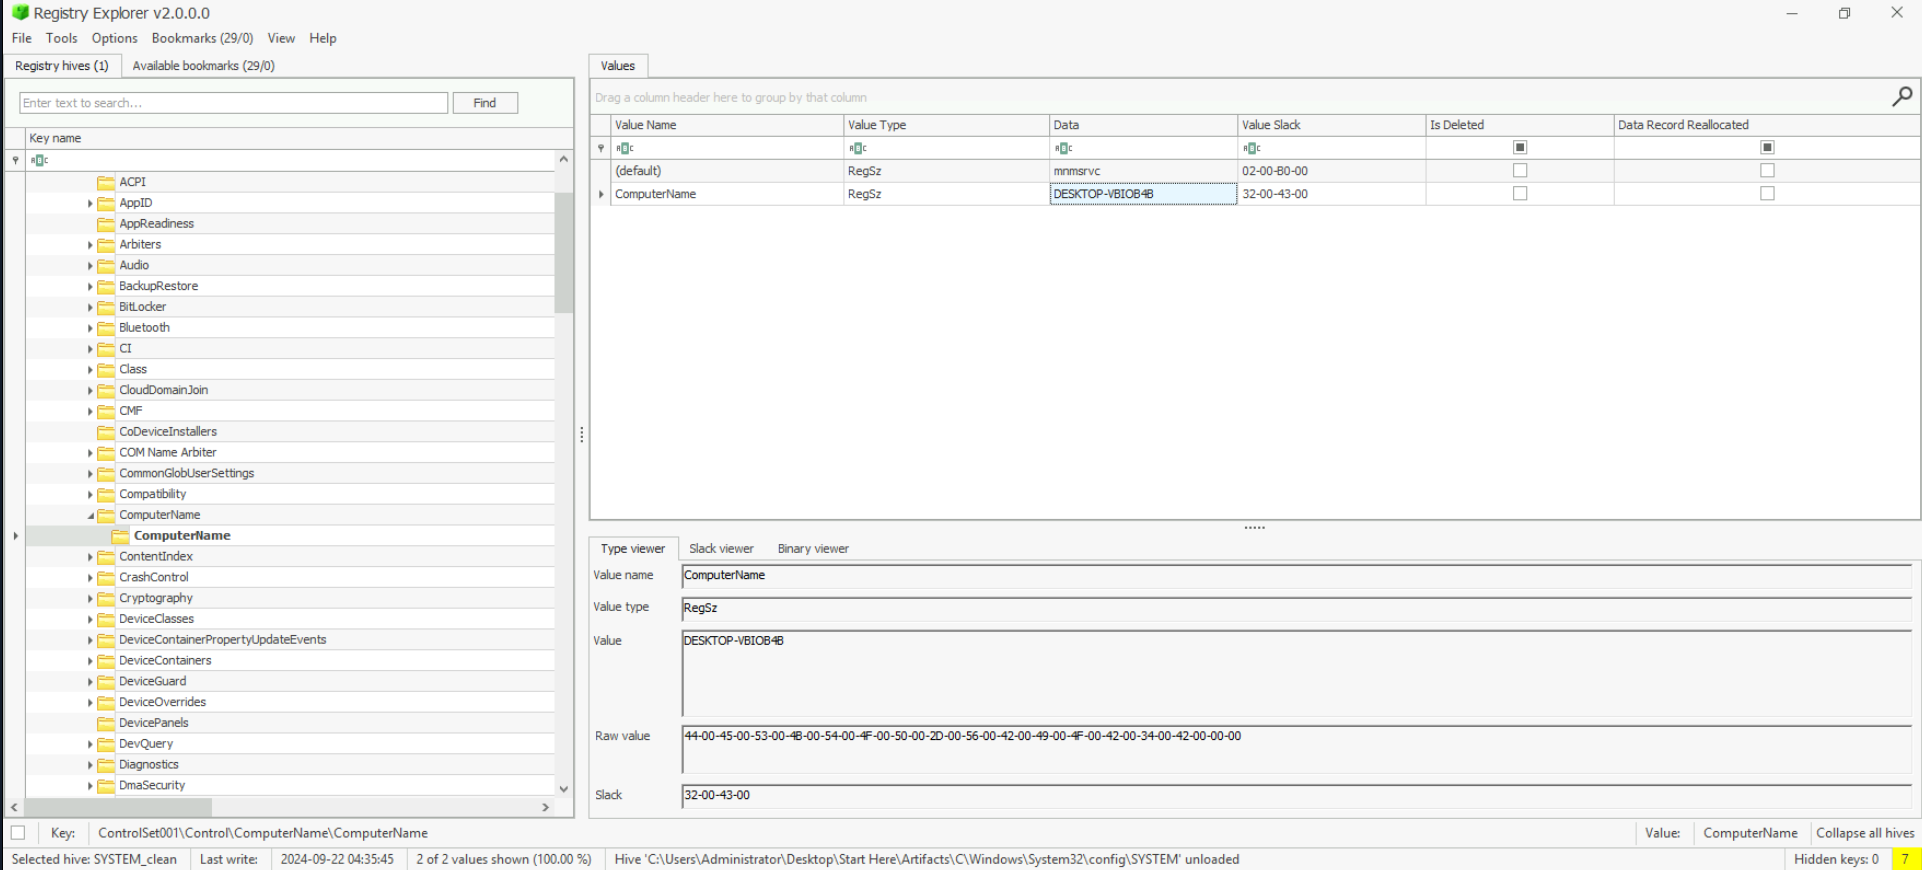The height and width of the screenshot is (870, 1922).
Task: Switch to Available bookmarks tab
Action: [203, 66]
